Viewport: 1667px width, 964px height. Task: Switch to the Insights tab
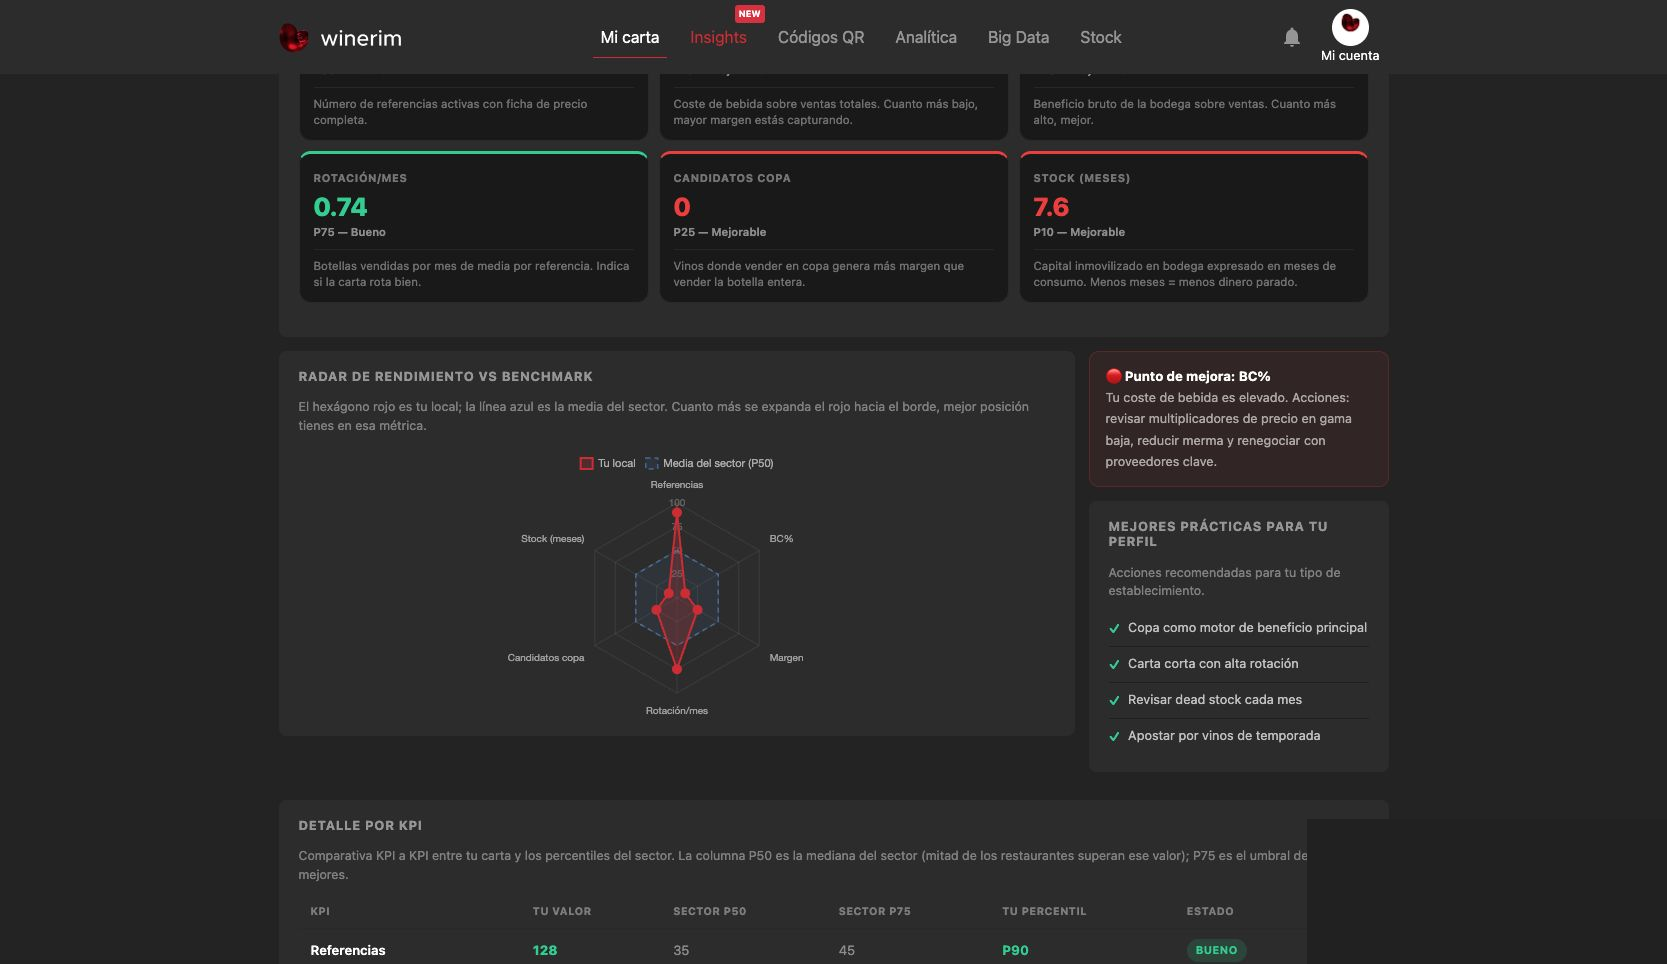[x=718, y=37]
